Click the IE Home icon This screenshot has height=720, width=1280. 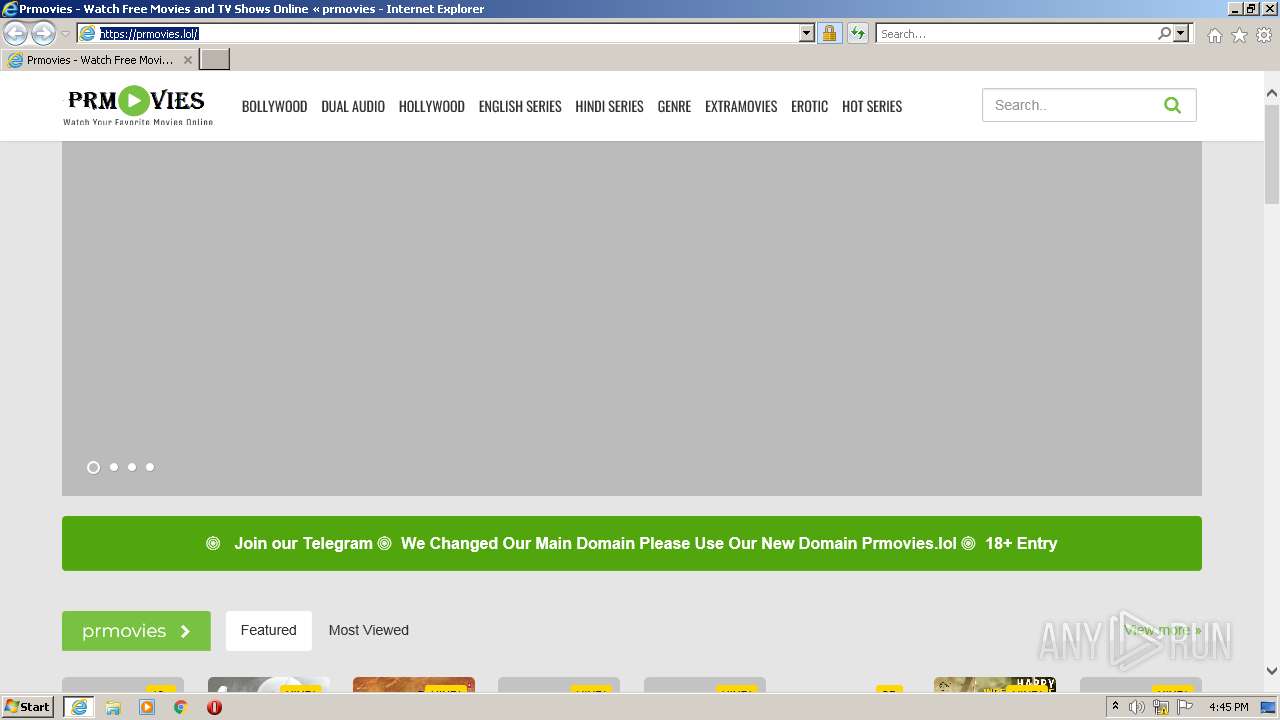1214,35
